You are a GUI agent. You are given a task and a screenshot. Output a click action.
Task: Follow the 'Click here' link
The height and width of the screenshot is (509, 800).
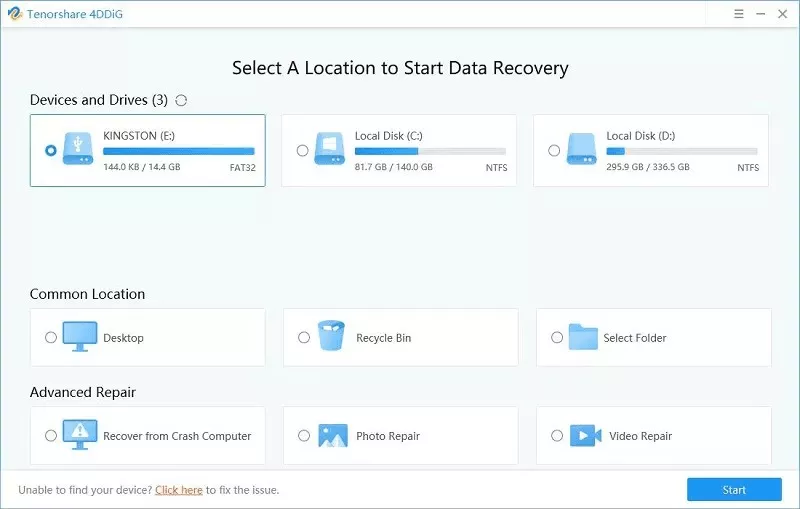(x=179, y=490)
